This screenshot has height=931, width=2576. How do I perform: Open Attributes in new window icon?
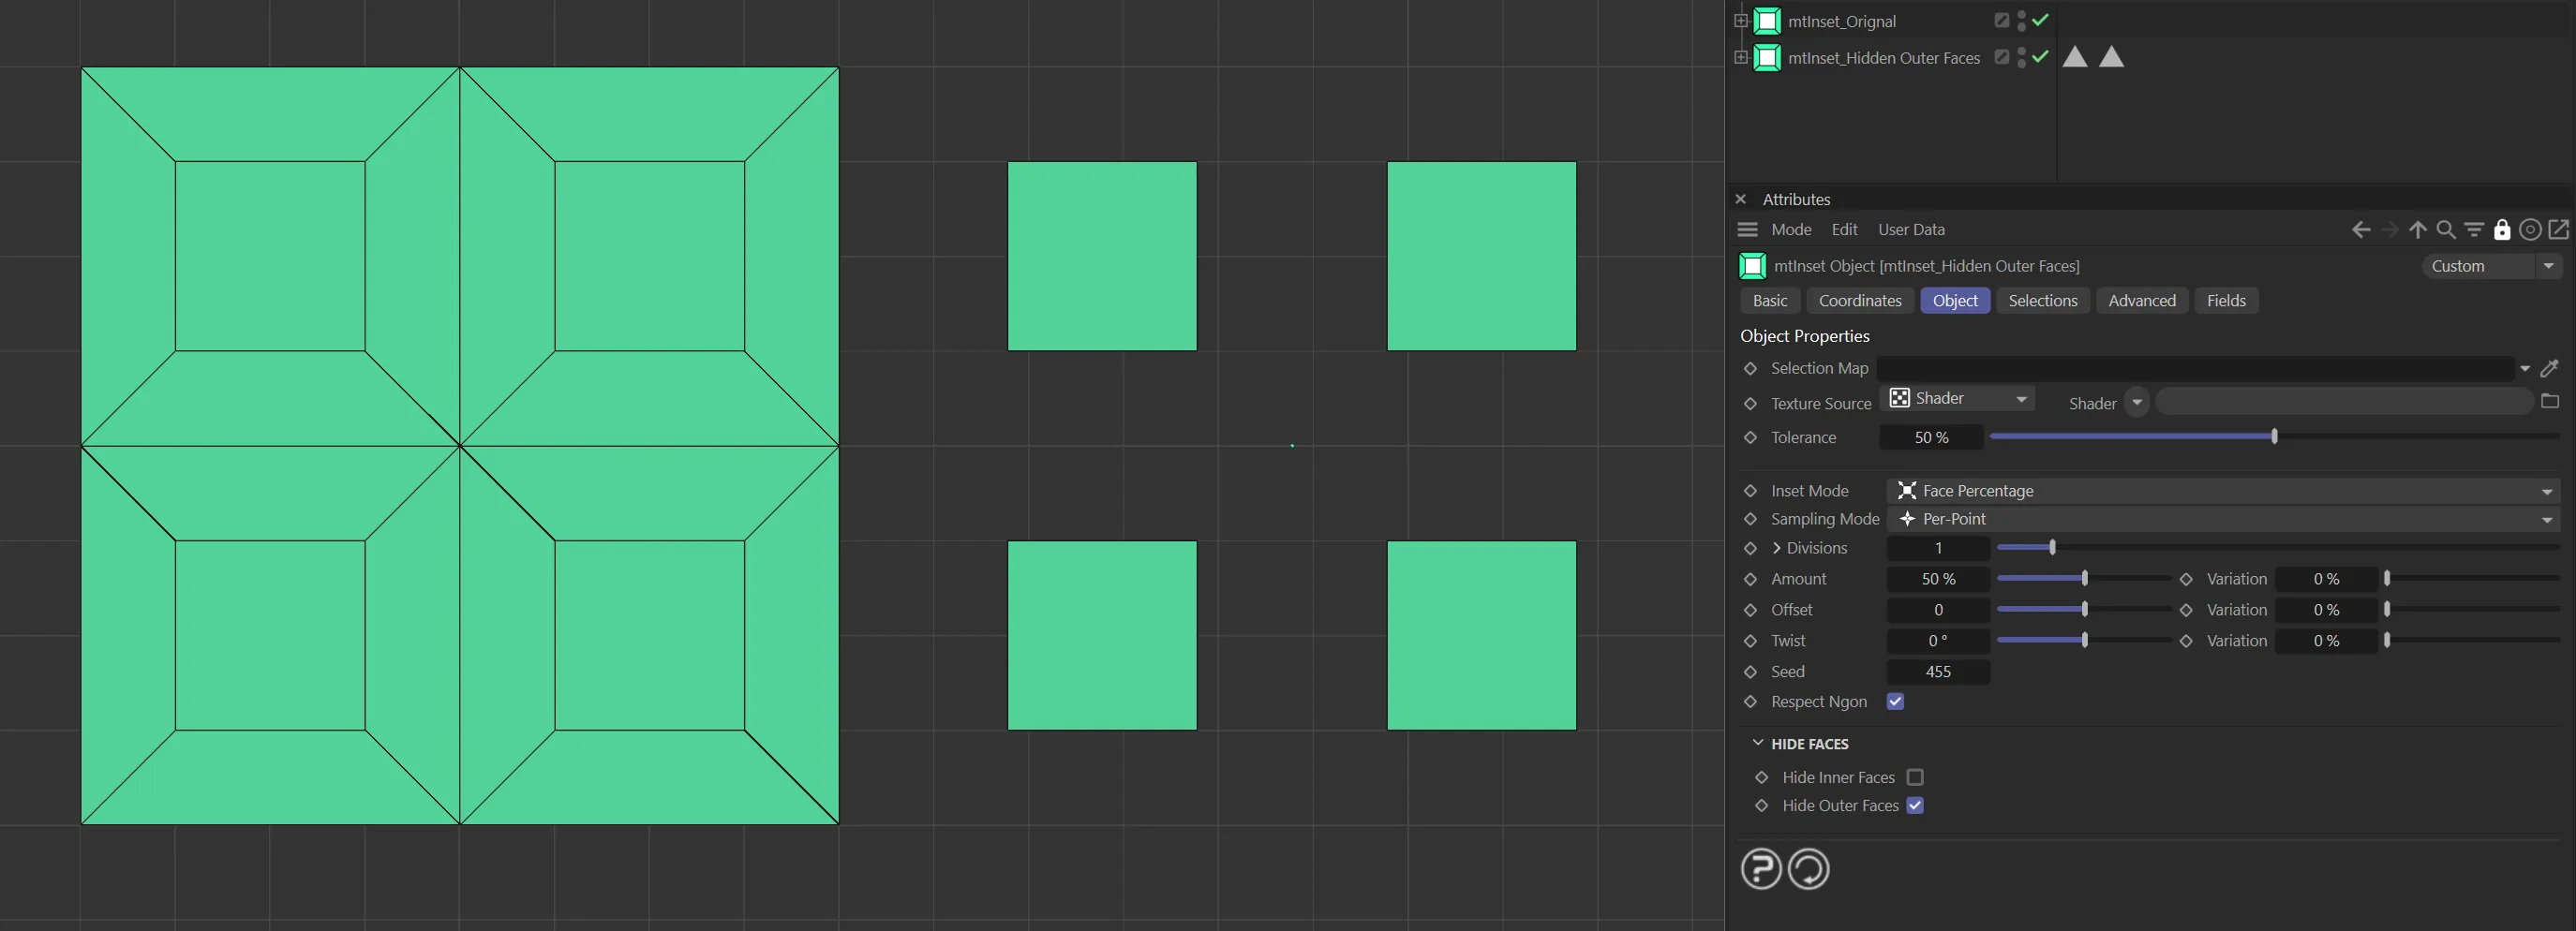(2559, 230)
